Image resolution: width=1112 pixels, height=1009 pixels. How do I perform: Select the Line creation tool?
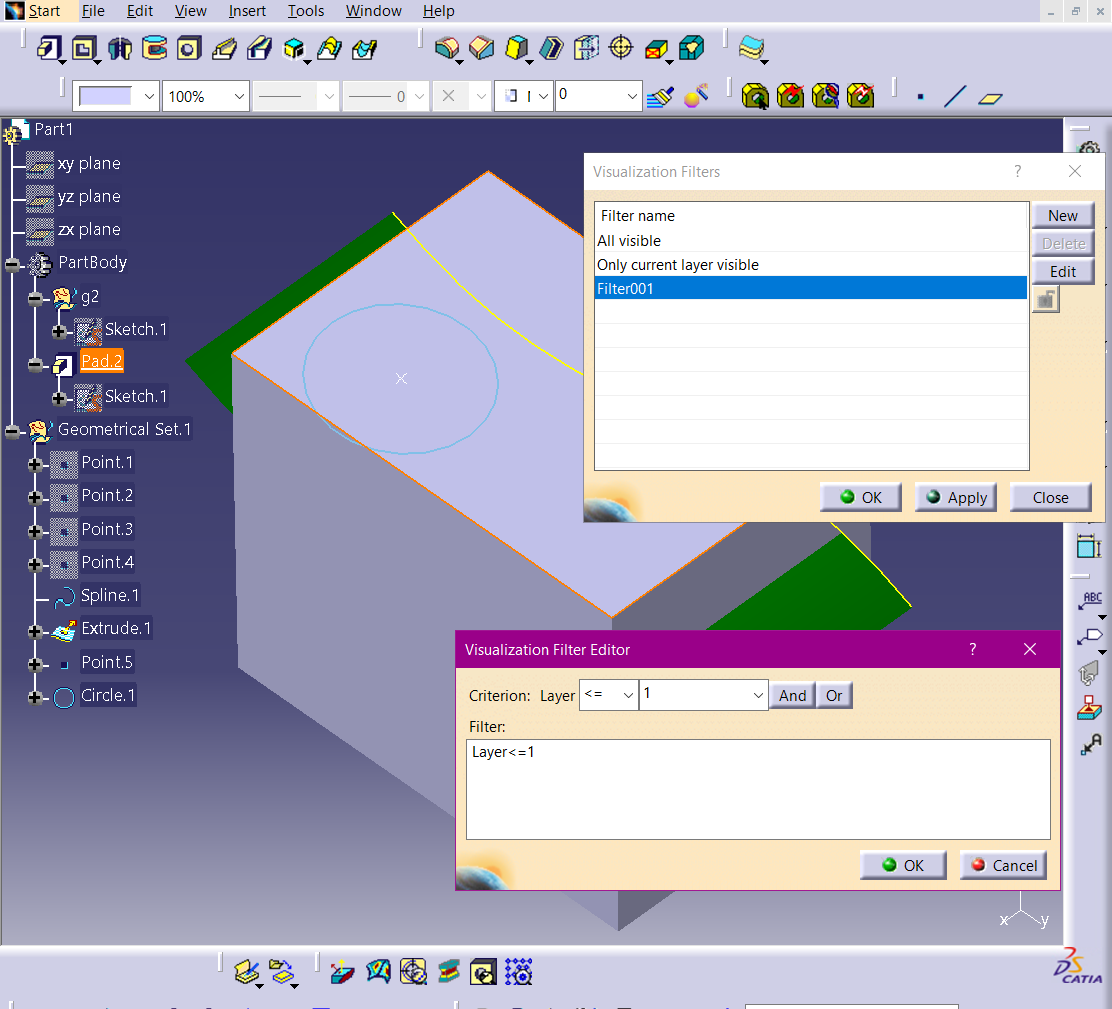tap(955, 97)
